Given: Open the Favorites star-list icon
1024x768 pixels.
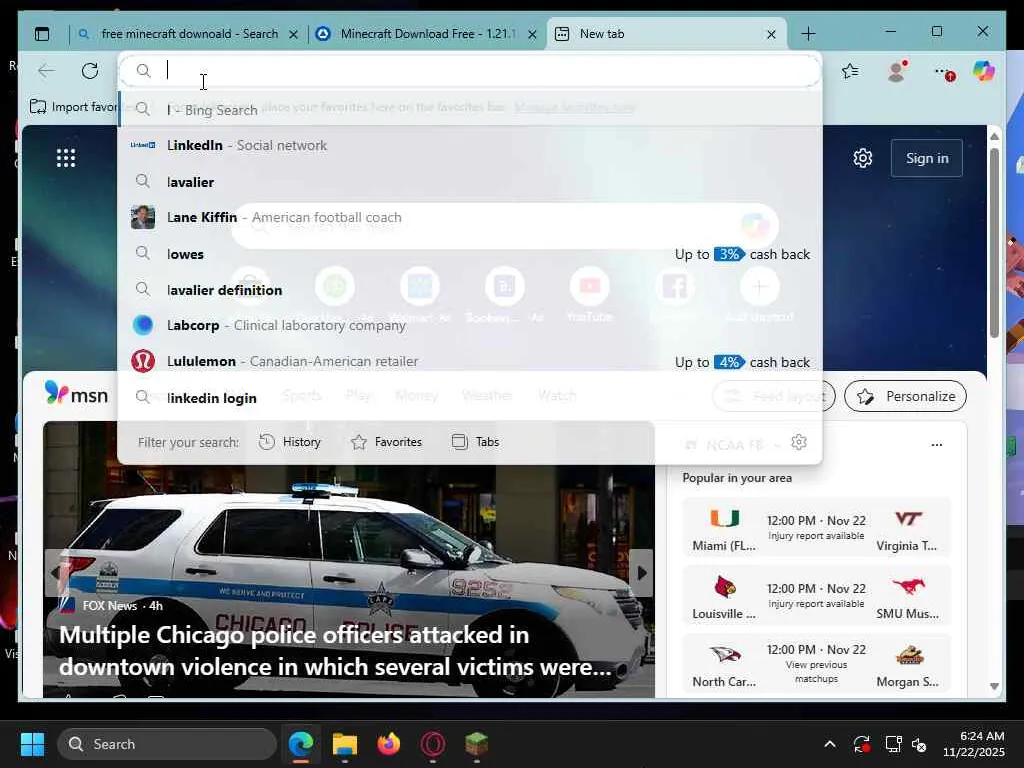Looking at the screenshot, I should point(850,71).
